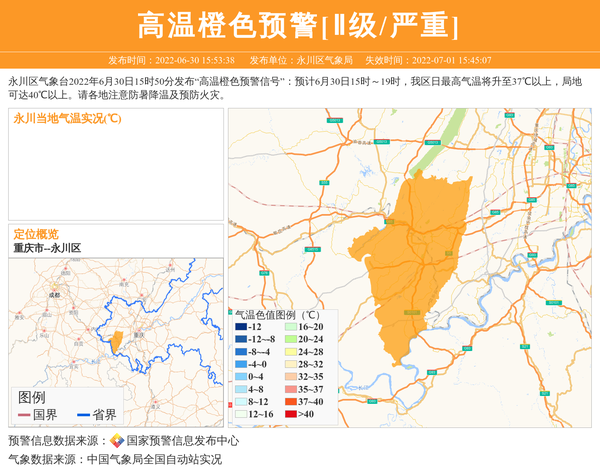This screenshot has height=471, width=600.
Task: Click the 重庆 city marker on overview map
Action: pyautogui.click(x=140, y=335)
